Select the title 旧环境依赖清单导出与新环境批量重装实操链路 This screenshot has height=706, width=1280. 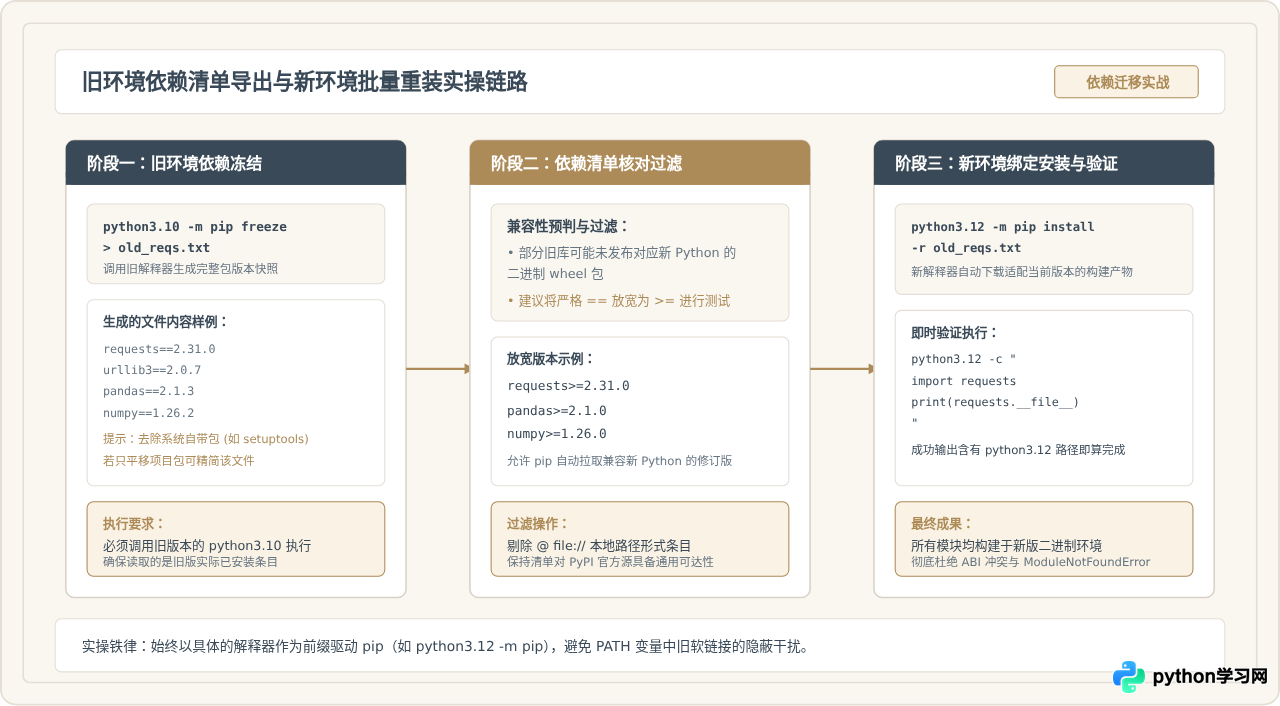(x=305, y=82)
